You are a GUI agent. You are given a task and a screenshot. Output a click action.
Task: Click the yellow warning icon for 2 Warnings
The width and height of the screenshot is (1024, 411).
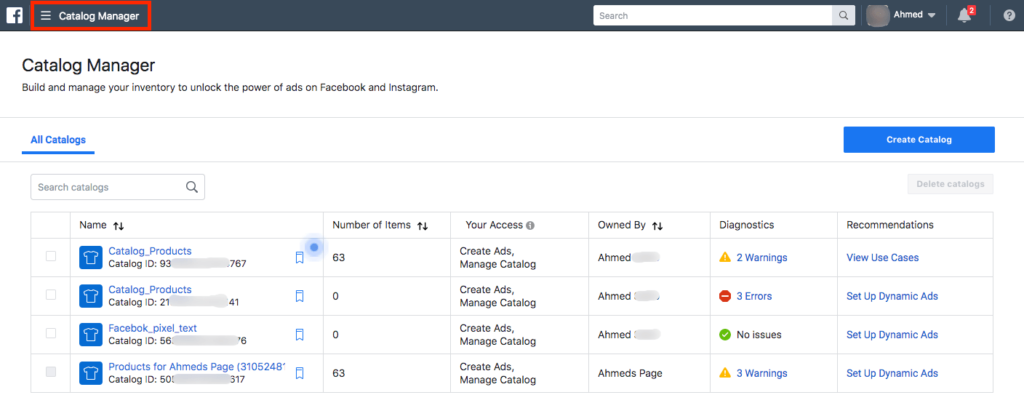click(x=725, y=257)
